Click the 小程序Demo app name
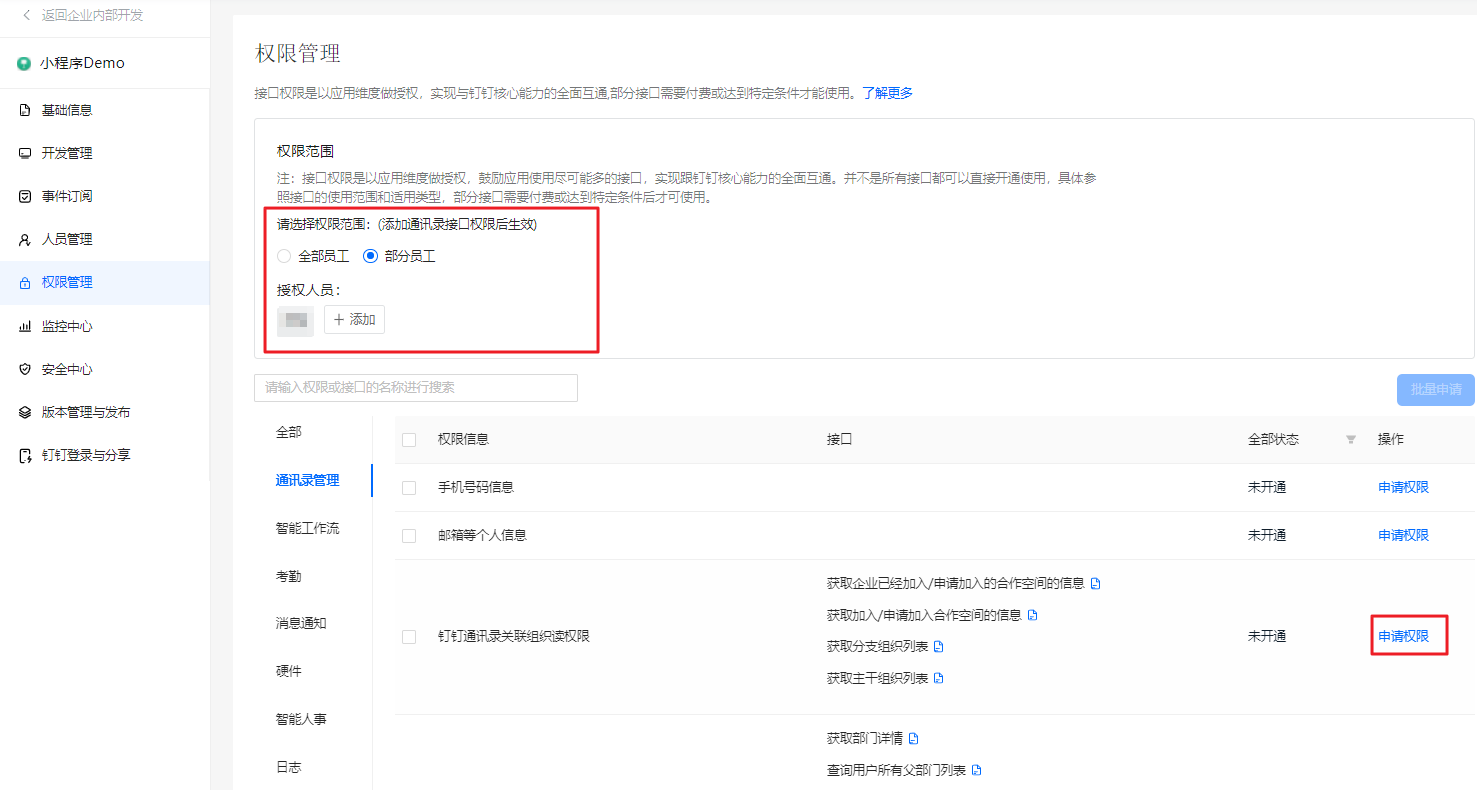The height and width of the screenshot is (790, 1477). click(x=82, y=63)
